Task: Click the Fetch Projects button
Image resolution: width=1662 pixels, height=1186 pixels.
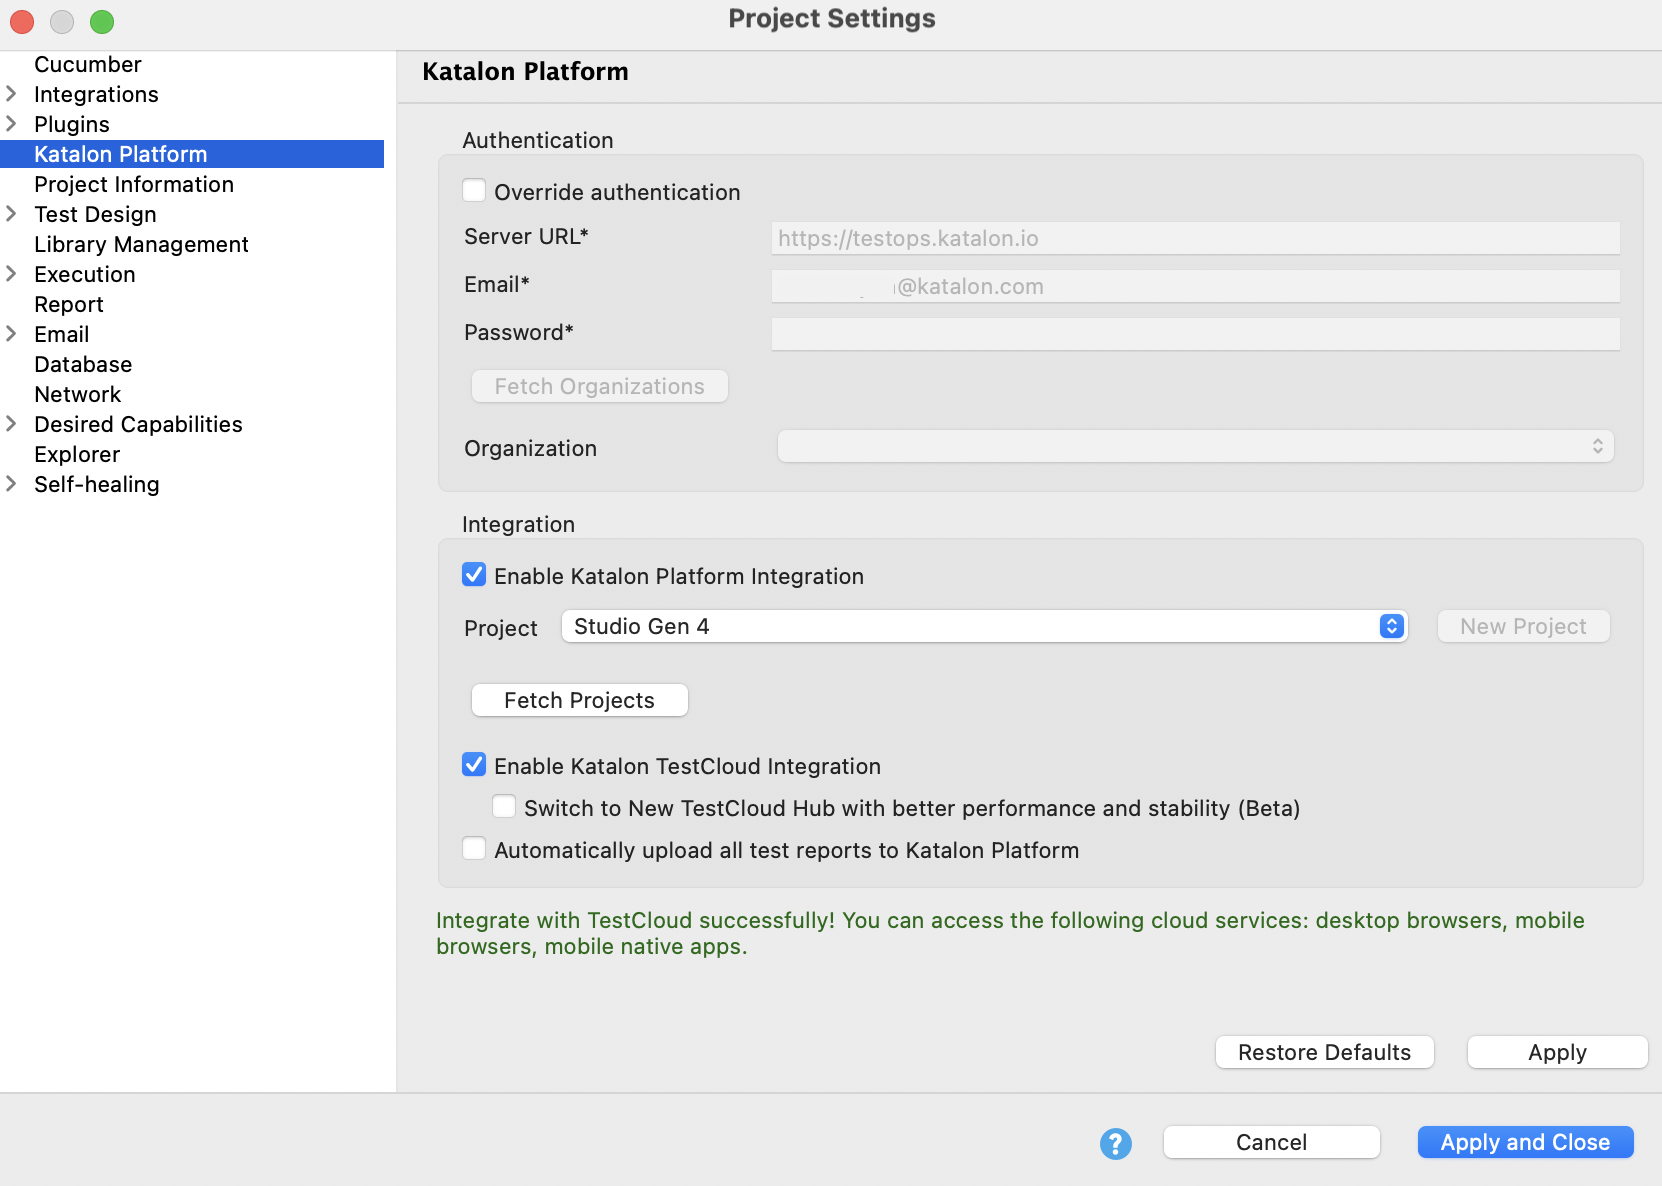Action: (x=579, y=700)
